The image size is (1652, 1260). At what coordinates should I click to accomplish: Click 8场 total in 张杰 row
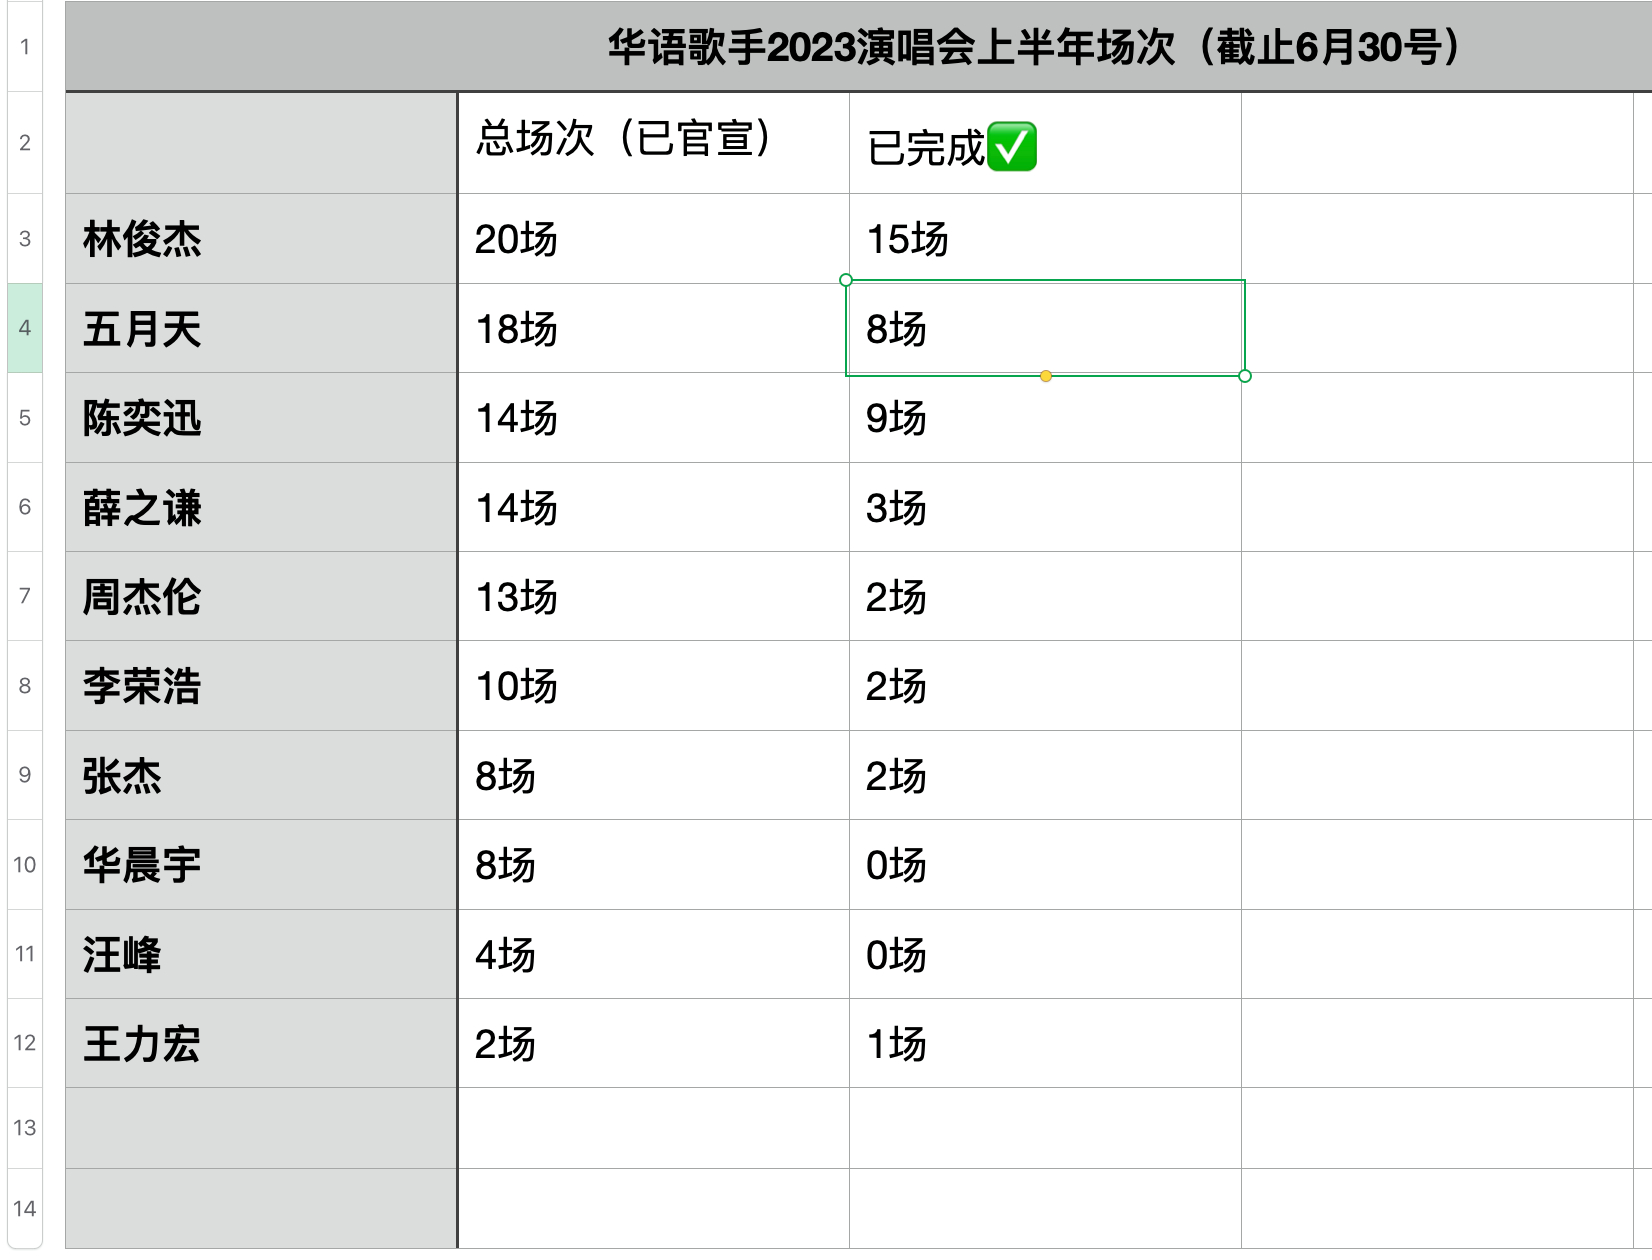tap(653, 775)
